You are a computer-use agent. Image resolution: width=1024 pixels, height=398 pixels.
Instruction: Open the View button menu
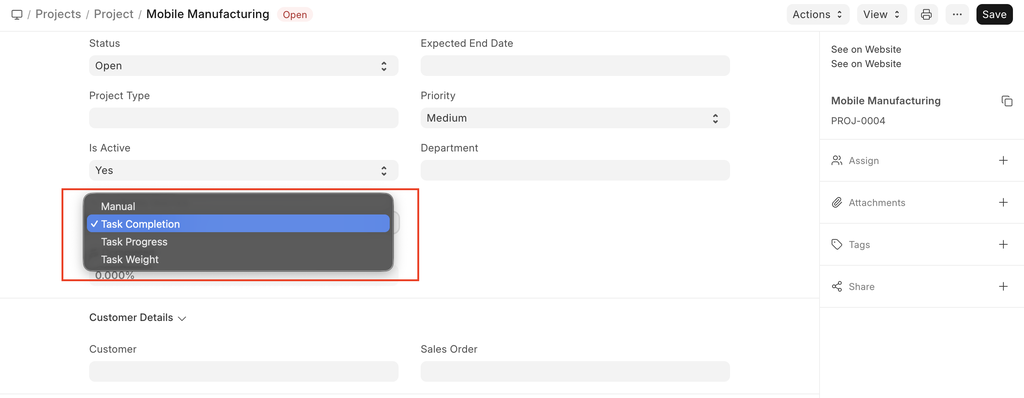882,14
